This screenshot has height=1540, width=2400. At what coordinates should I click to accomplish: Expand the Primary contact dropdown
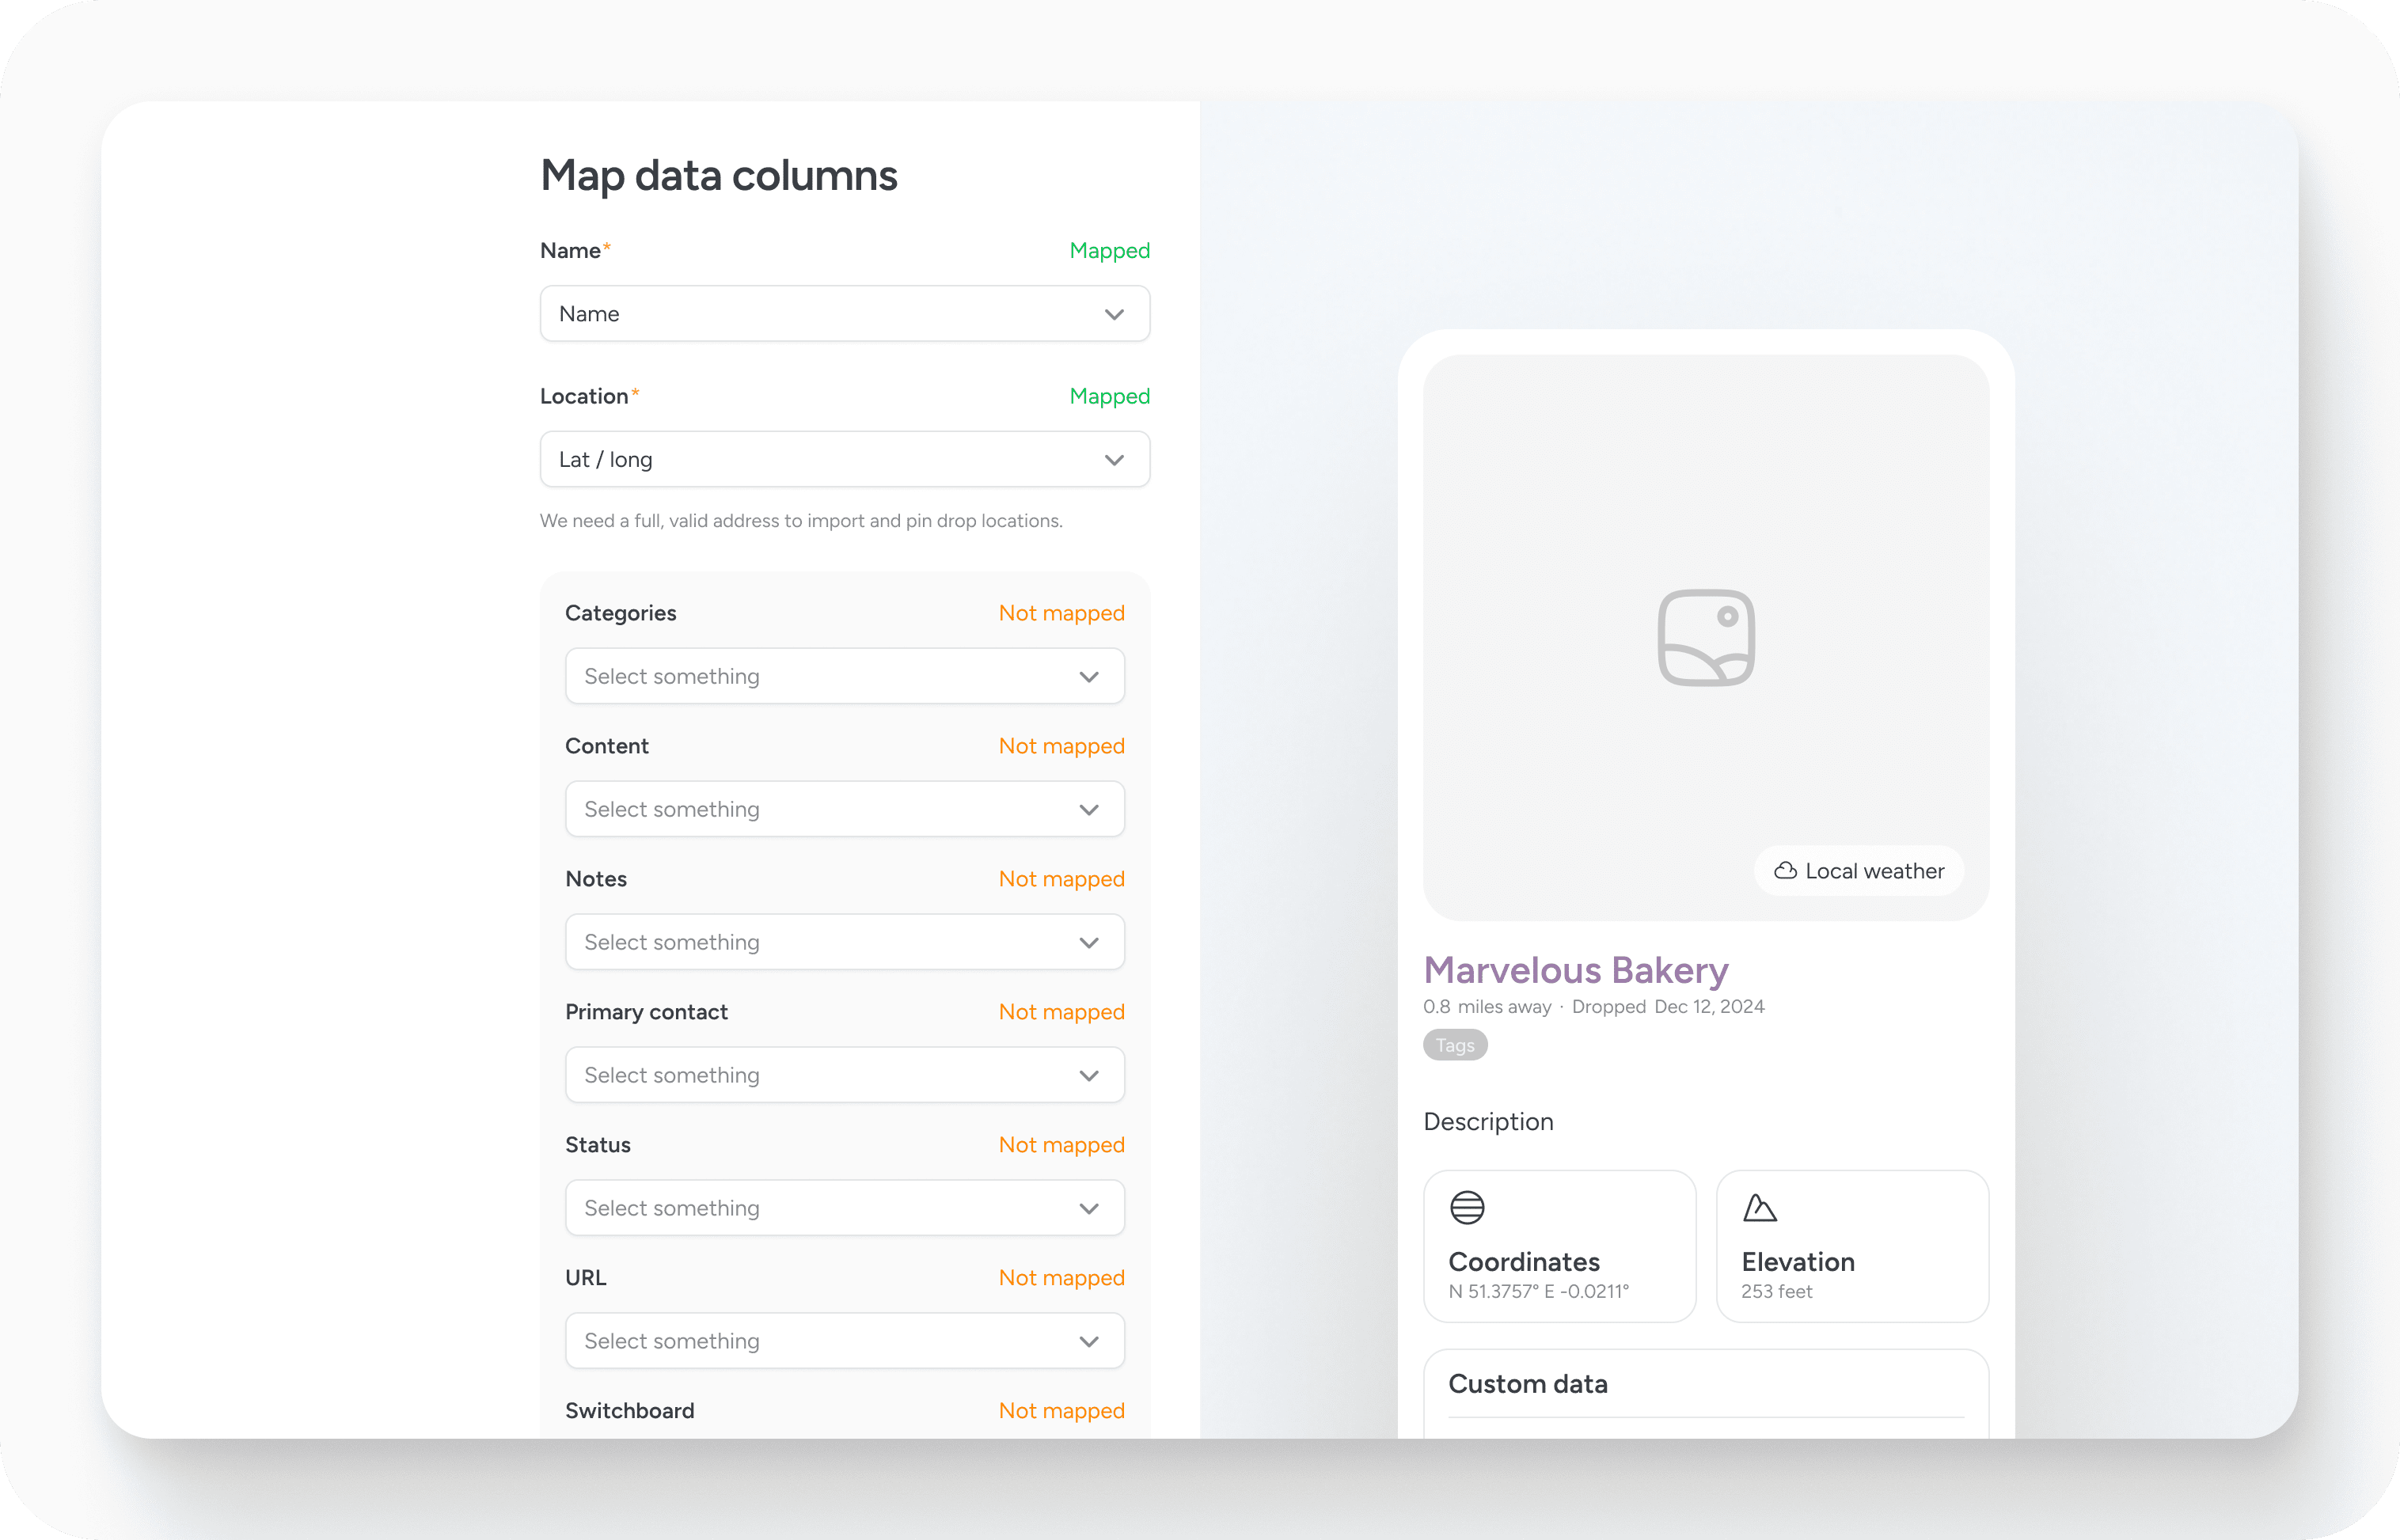844,1075
